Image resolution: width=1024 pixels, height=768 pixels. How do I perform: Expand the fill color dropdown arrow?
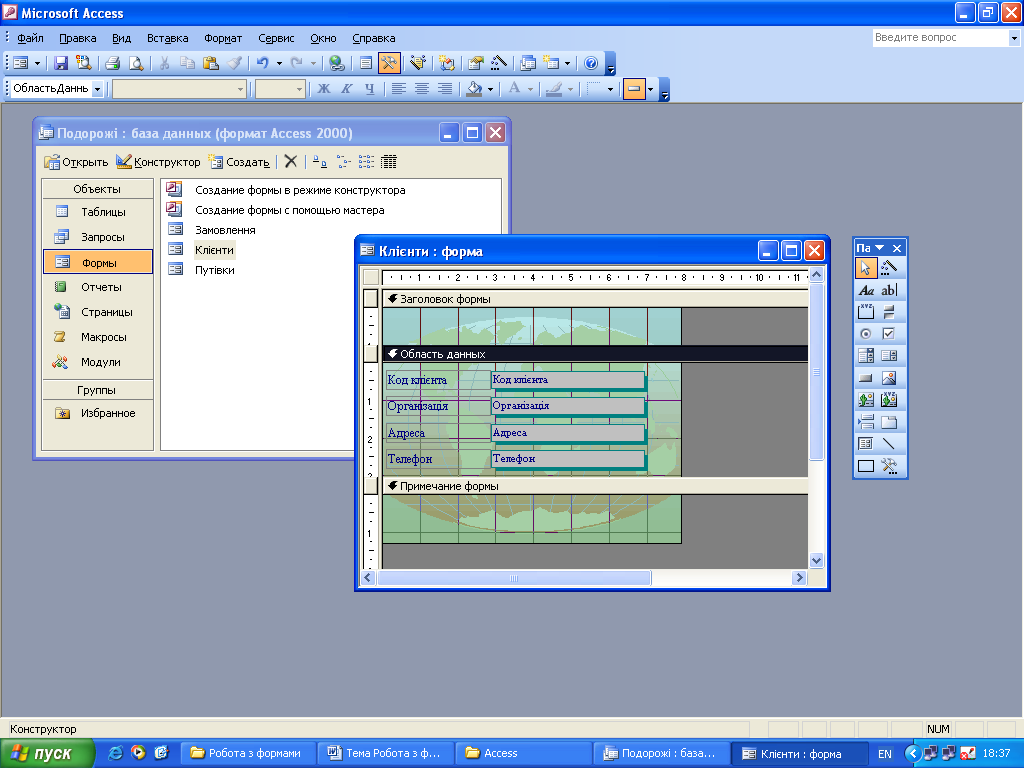pos(490,89)
